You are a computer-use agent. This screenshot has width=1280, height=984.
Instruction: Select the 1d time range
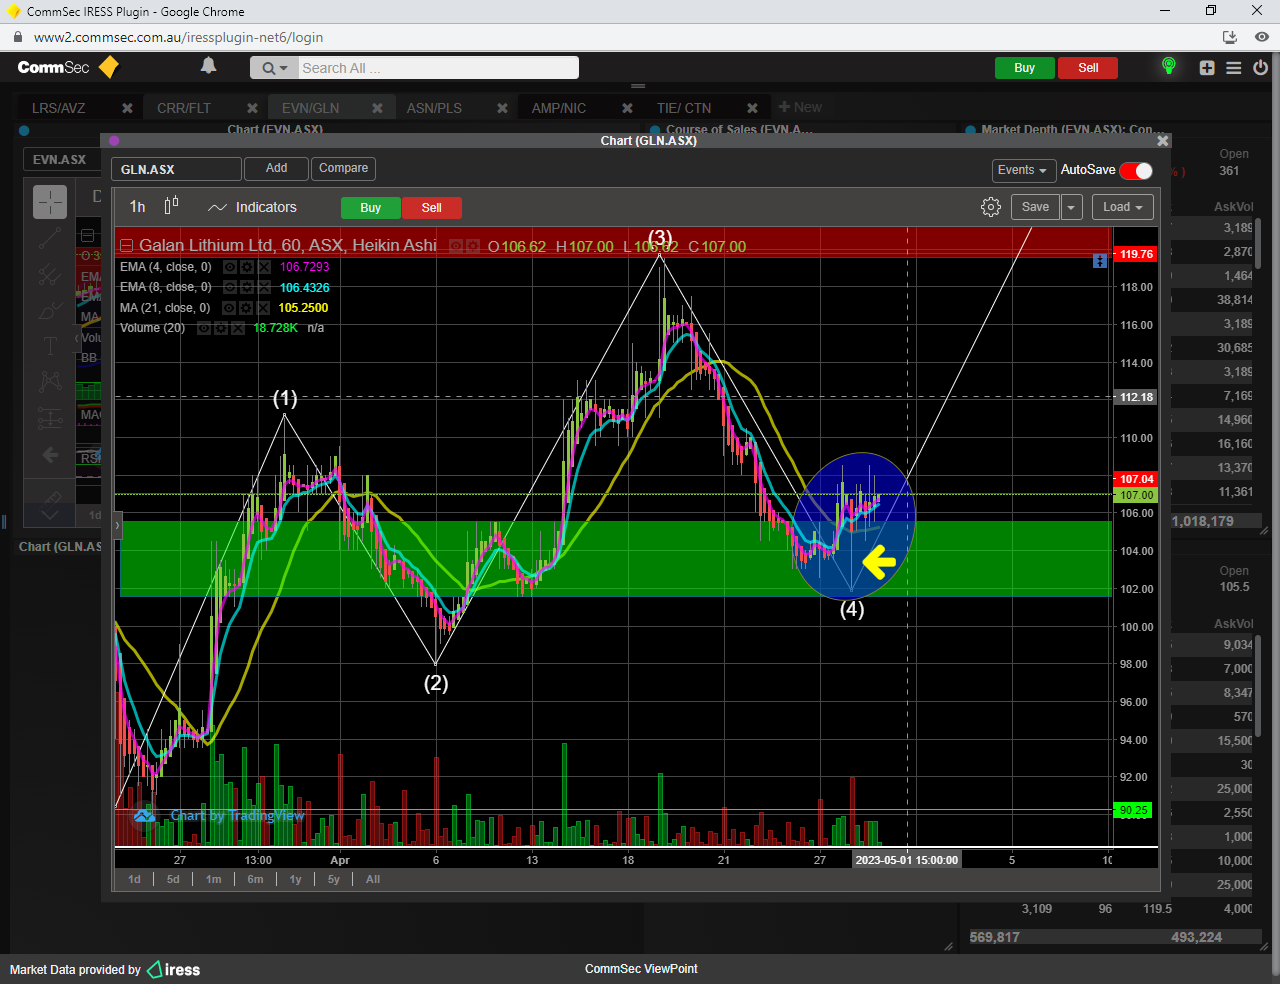coord(134,879)
